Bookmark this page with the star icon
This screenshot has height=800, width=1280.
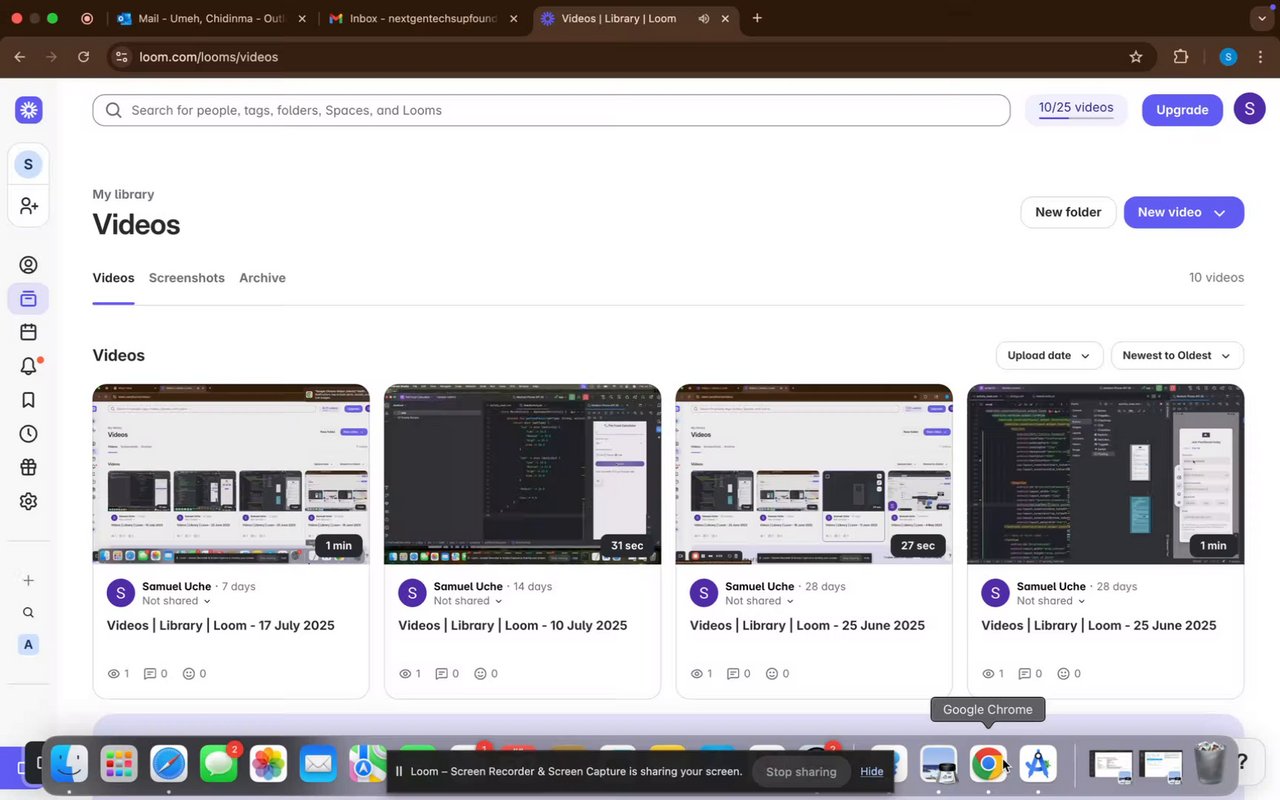[x=1136, y=57]
